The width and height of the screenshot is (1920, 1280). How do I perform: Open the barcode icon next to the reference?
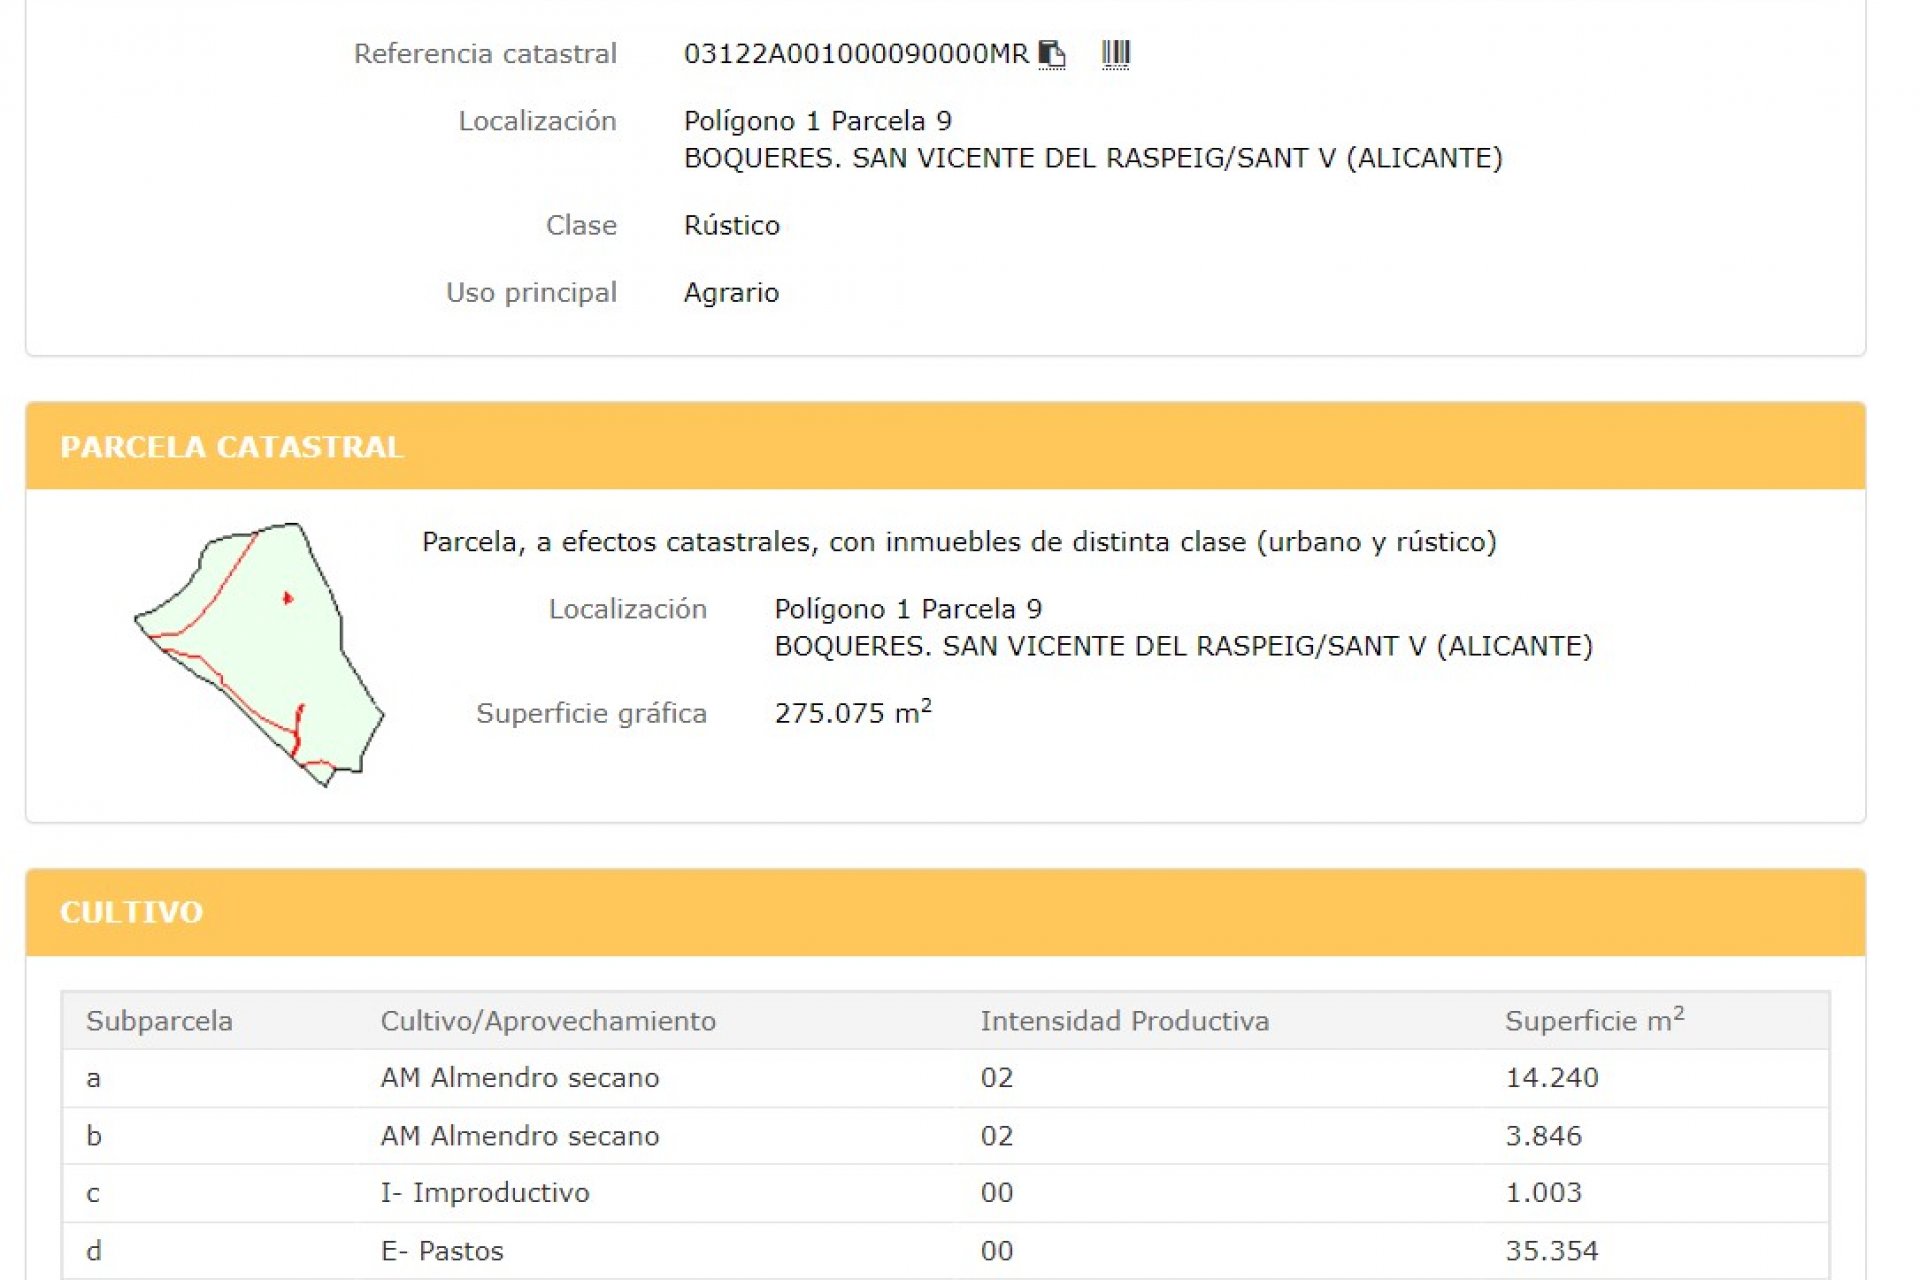pos(1115,54)
